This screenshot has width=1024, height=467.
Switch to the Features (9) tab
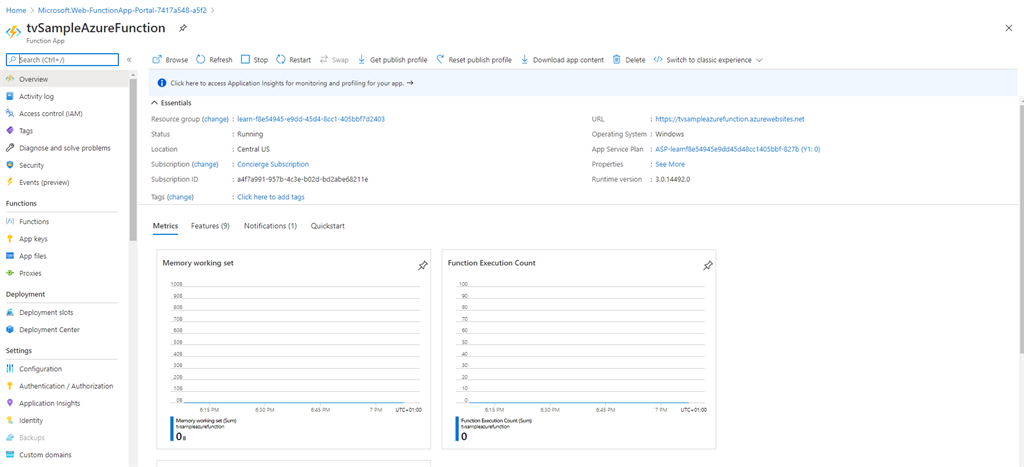tap(210, 226)
